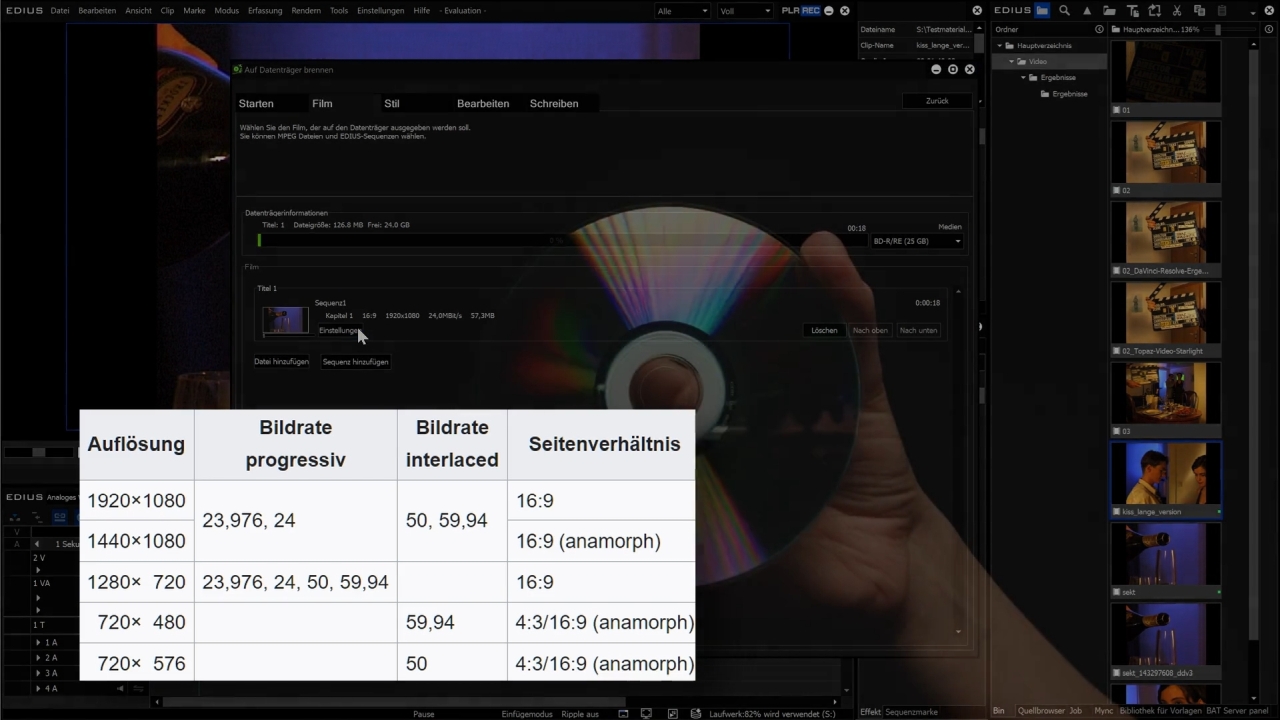This screenshot has height=720, width=1280.
Task: Collapse folder pane via Ordner arrow icon
Action: tap(1100, 30)
